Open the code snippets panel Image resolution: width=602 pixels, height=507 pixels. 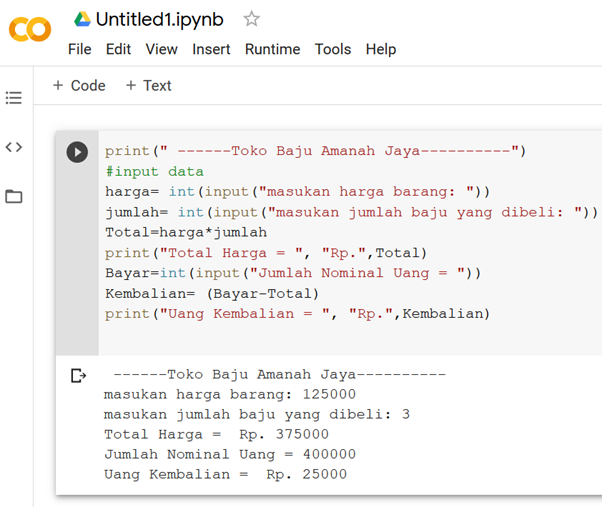(x=14, y=147)
